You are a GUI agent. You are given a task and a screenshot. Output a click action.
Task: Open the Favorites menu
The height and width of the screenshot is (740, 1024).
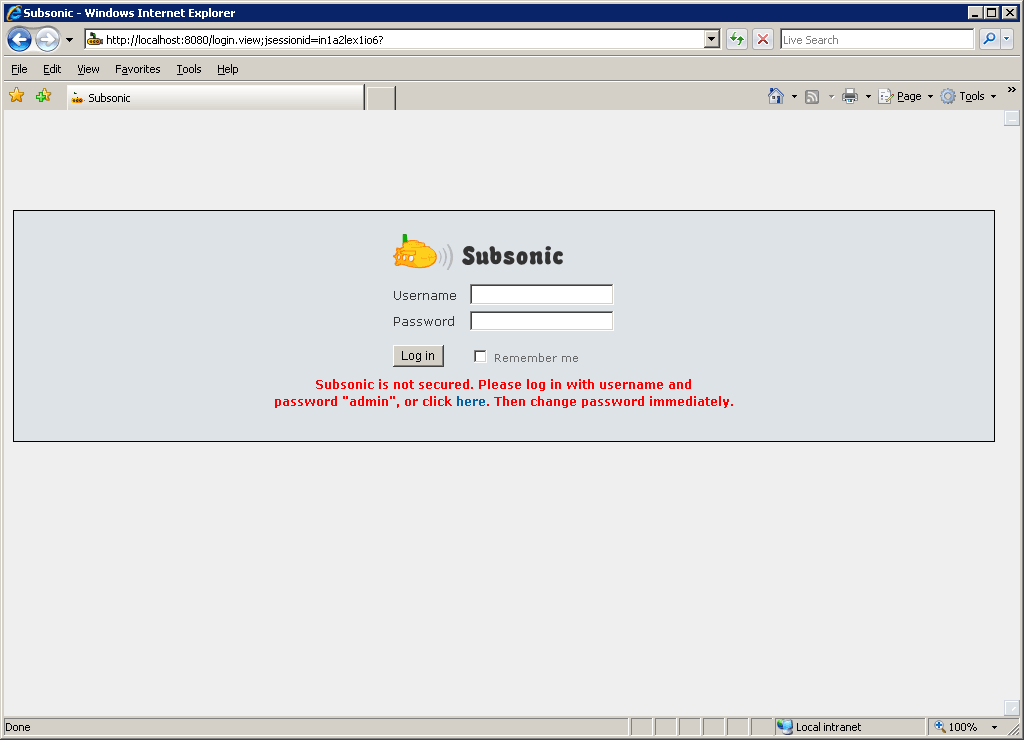(137, 69)
